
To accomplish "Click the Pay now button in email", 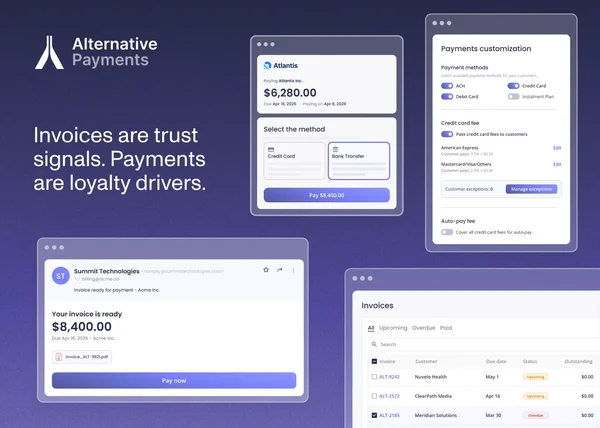I will pyautogui.click(x=174, y=381).
